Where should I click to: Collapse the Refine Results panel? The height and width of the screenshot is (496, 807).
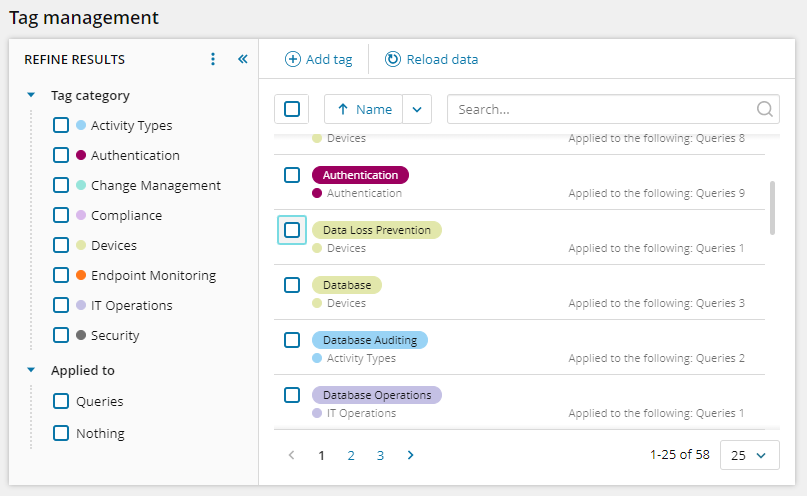[243, 59]
